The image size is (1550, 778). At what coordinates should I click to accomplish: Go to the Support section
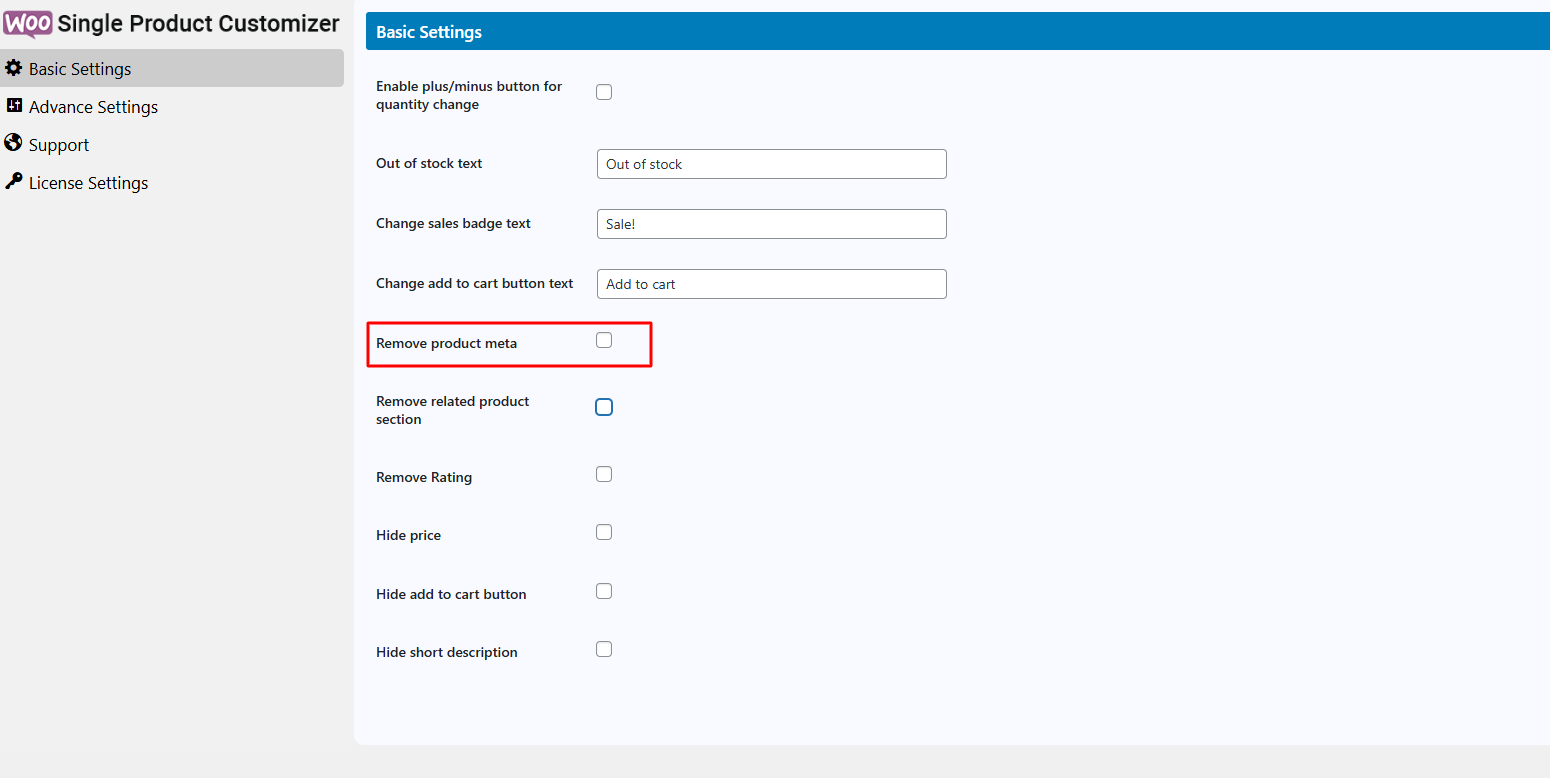click(59, 145)
